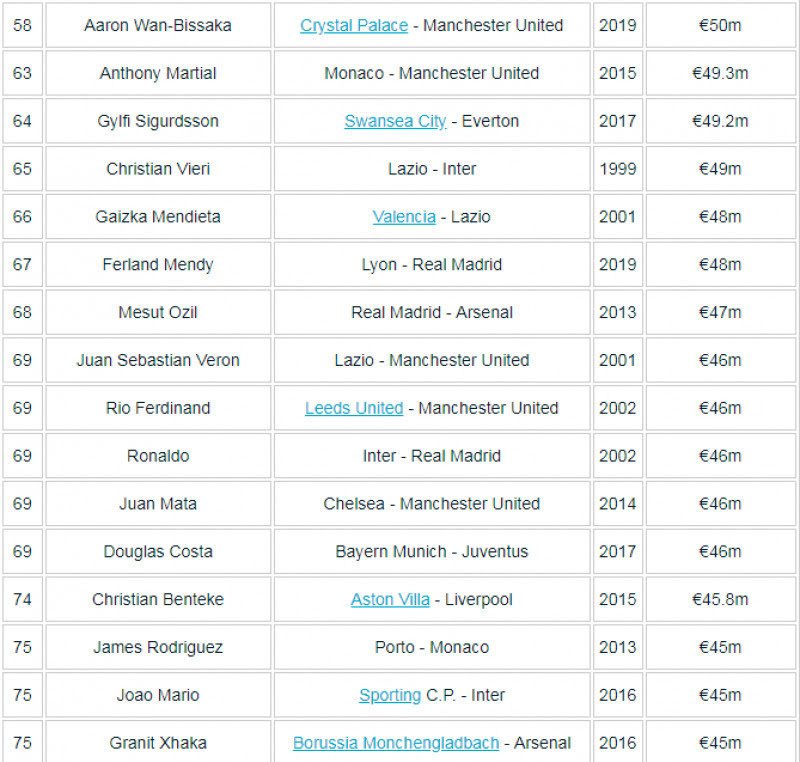Click the Mesut Ozil player cell

(158, 312)
